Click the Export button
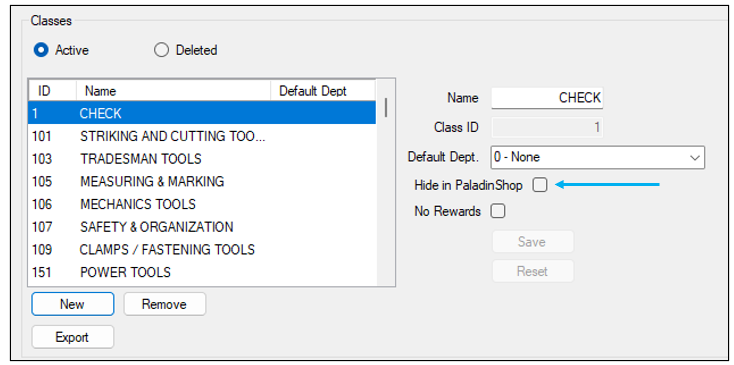The height and width of the screenshot is (365, 734). 73,337
